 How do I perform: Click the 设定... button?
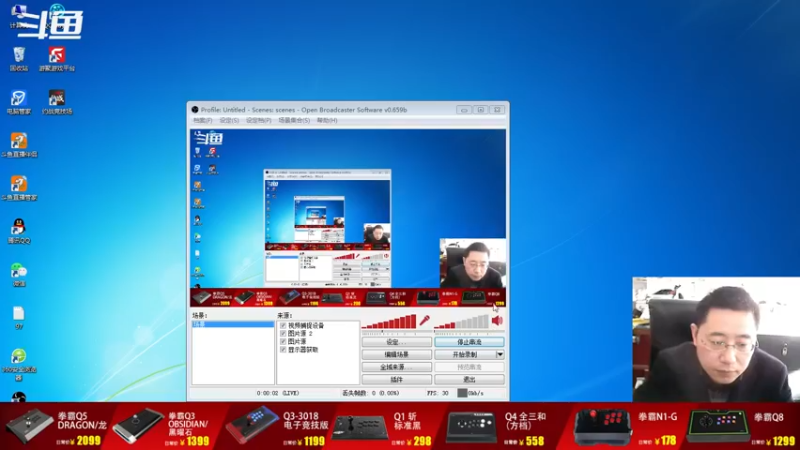pyautogui.click(x=396, y=342)
